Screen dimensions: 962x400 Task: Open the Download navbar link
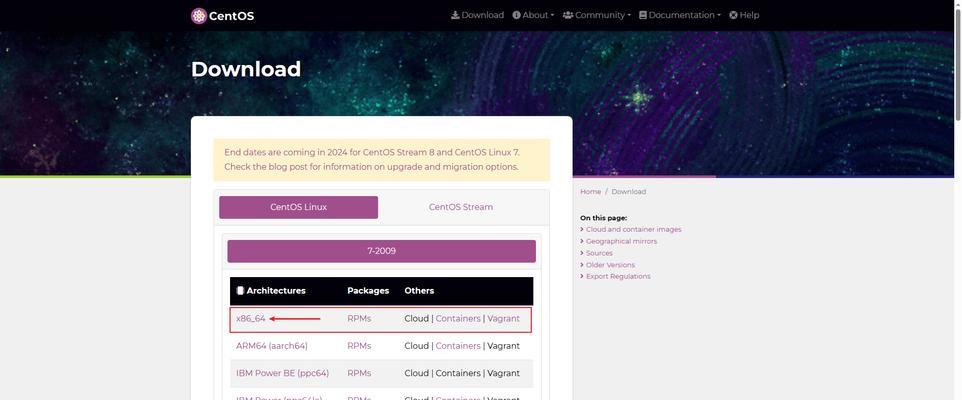pyautogui.click(x=477, y=15)
